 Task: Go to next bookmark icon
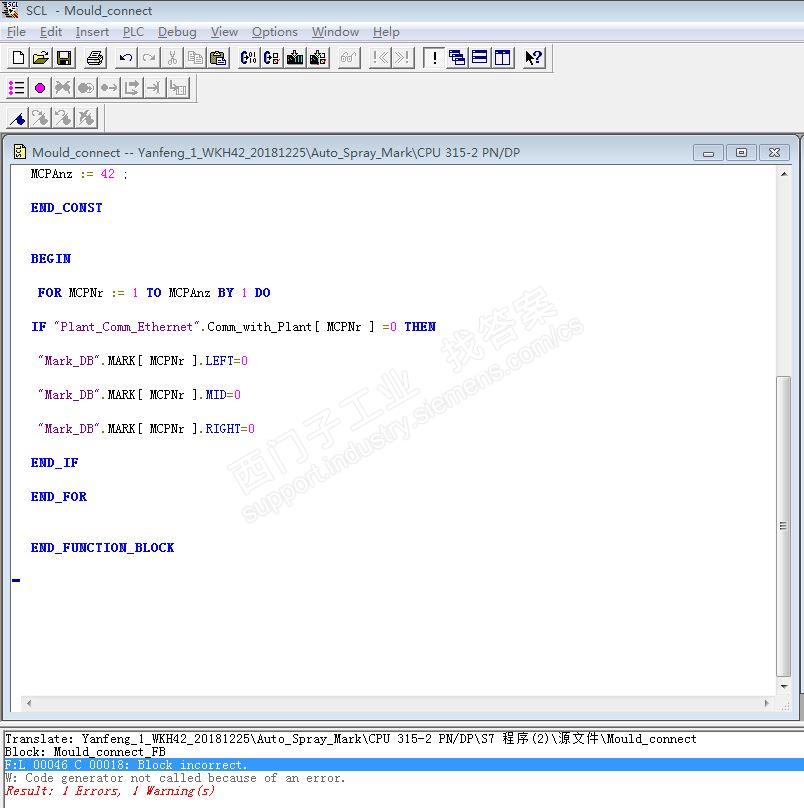(40, 119)
